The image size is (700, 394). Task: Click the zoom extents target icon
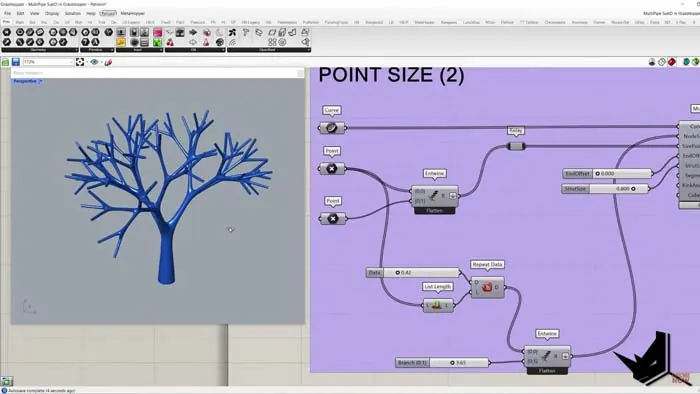tap(80, 62)
